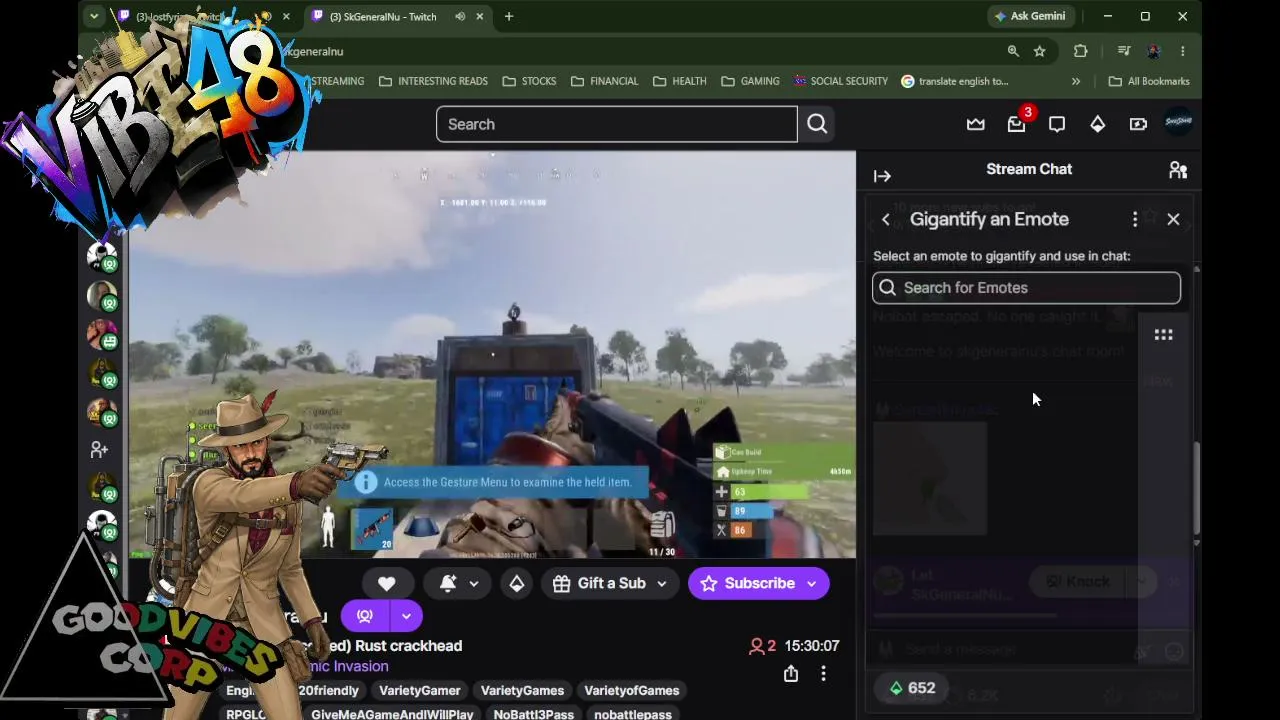Image resolution: width=1280 pixels, height=720 pixels.
Task: Click the GiveMeAGameAndIWillPlay tag
Action: 392,714
